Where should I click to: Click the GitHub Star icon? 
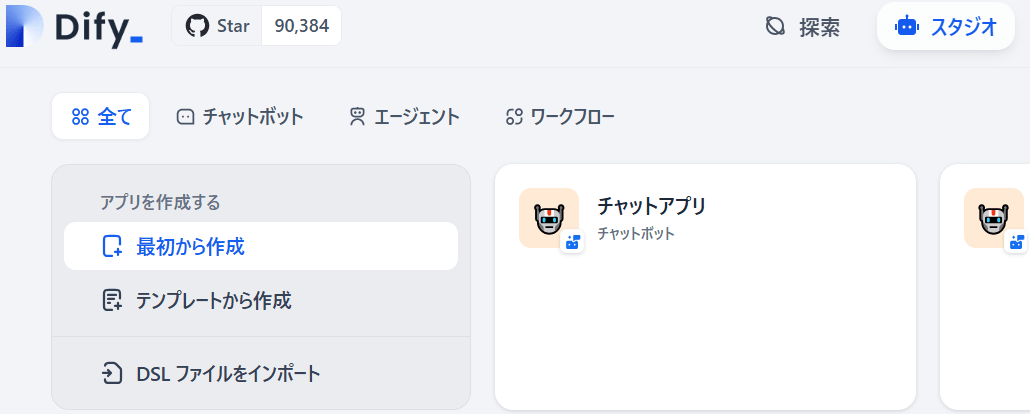pos(200,26)
